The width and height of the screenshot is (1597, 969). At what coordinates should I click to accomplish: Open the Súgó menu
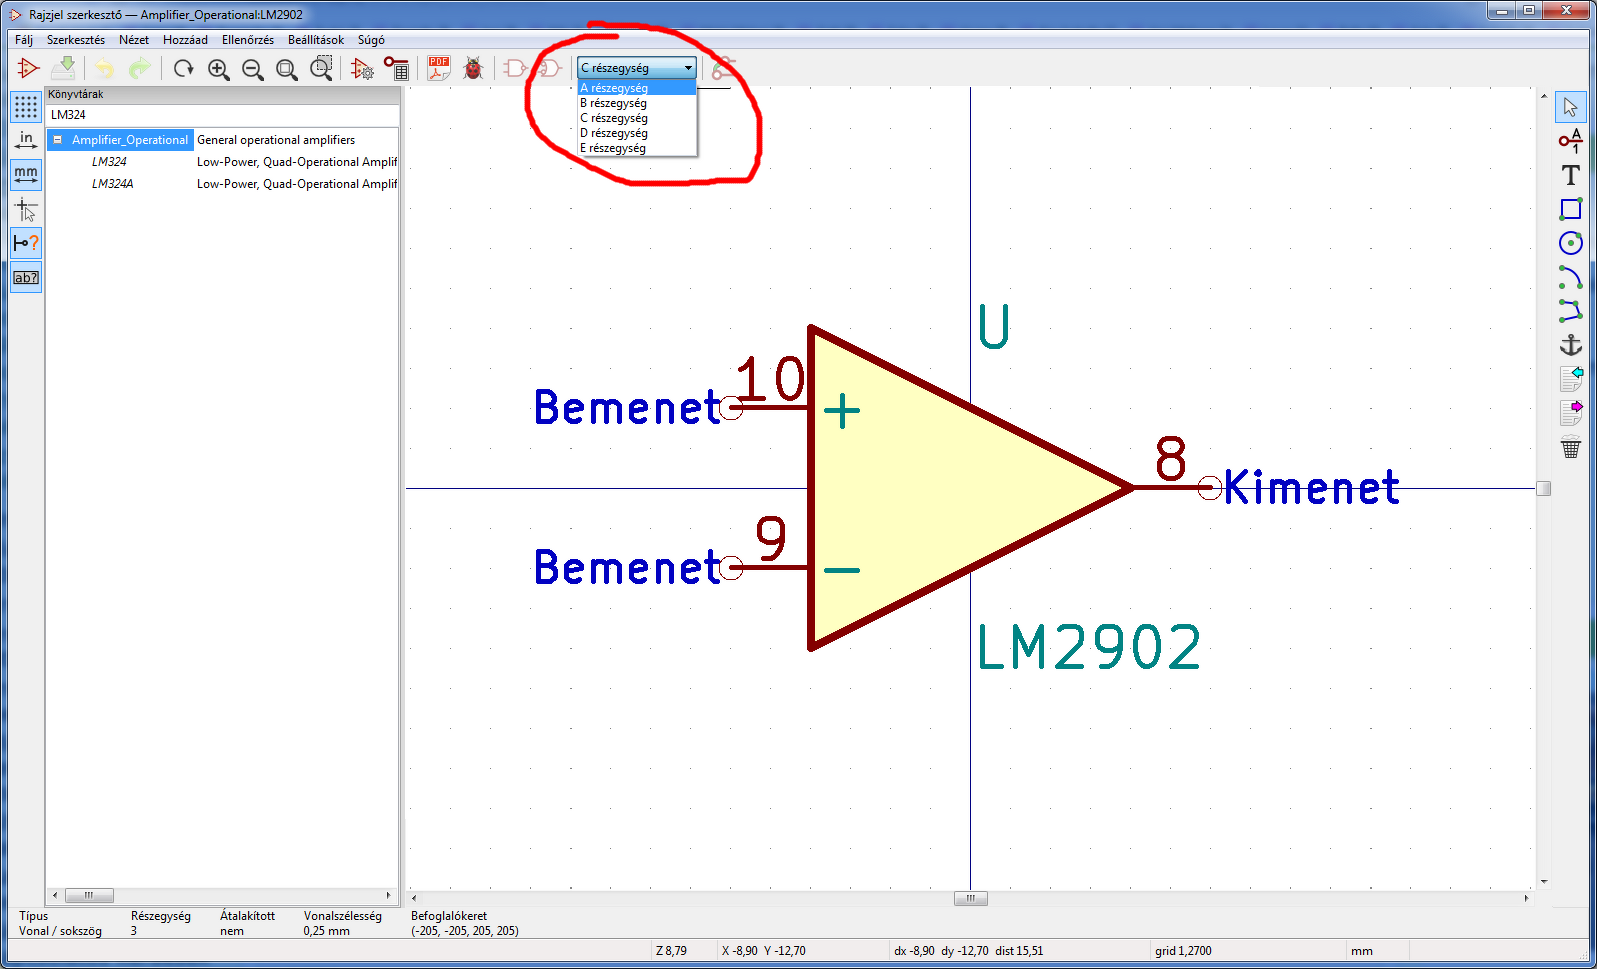(371, 40)
